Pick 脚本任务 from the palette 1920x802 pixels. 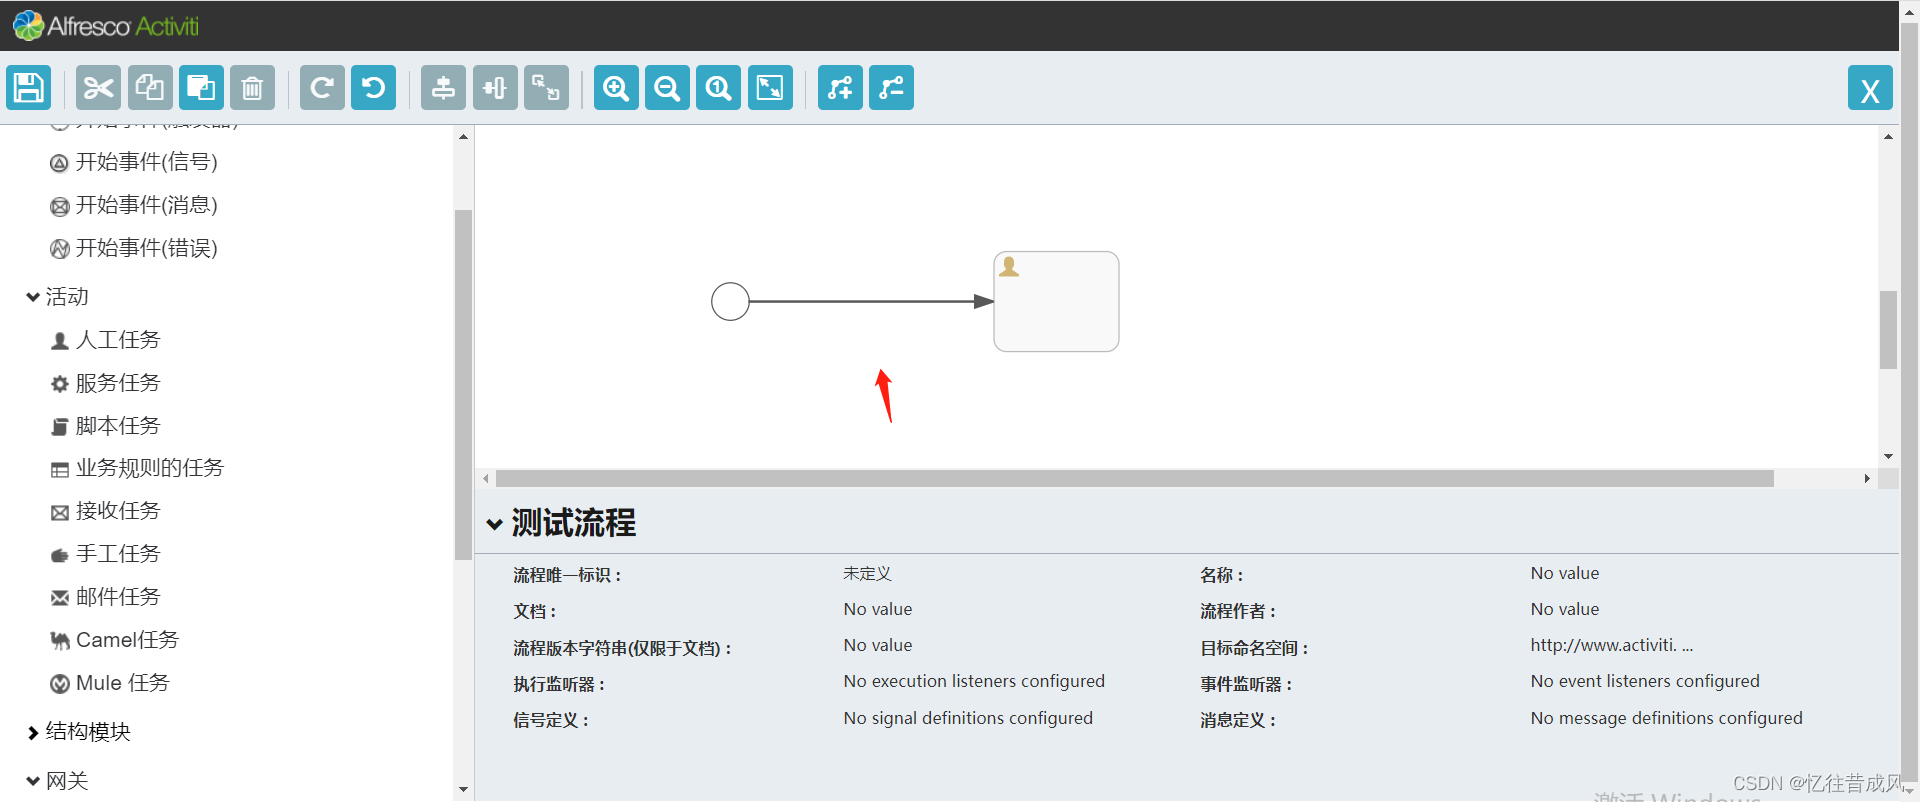[106, 426]
